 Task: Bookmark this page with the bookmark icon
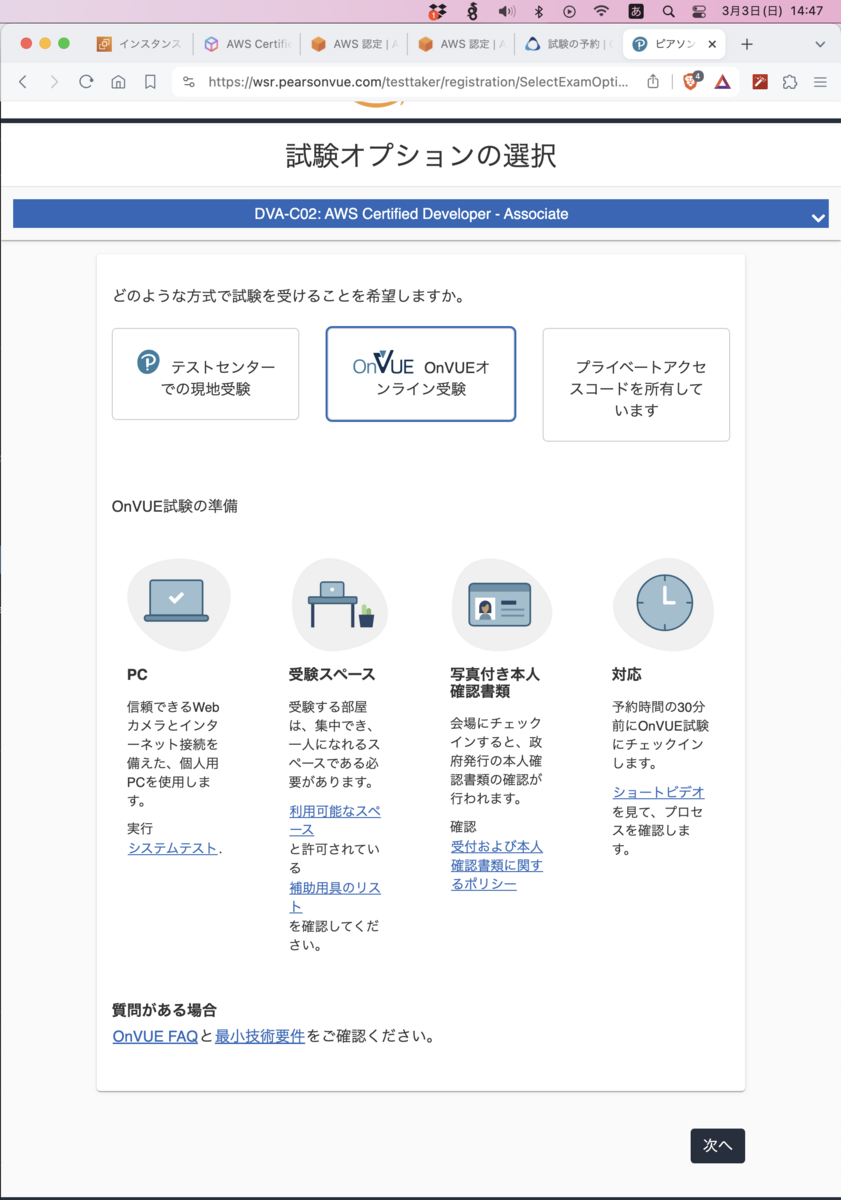150,82
